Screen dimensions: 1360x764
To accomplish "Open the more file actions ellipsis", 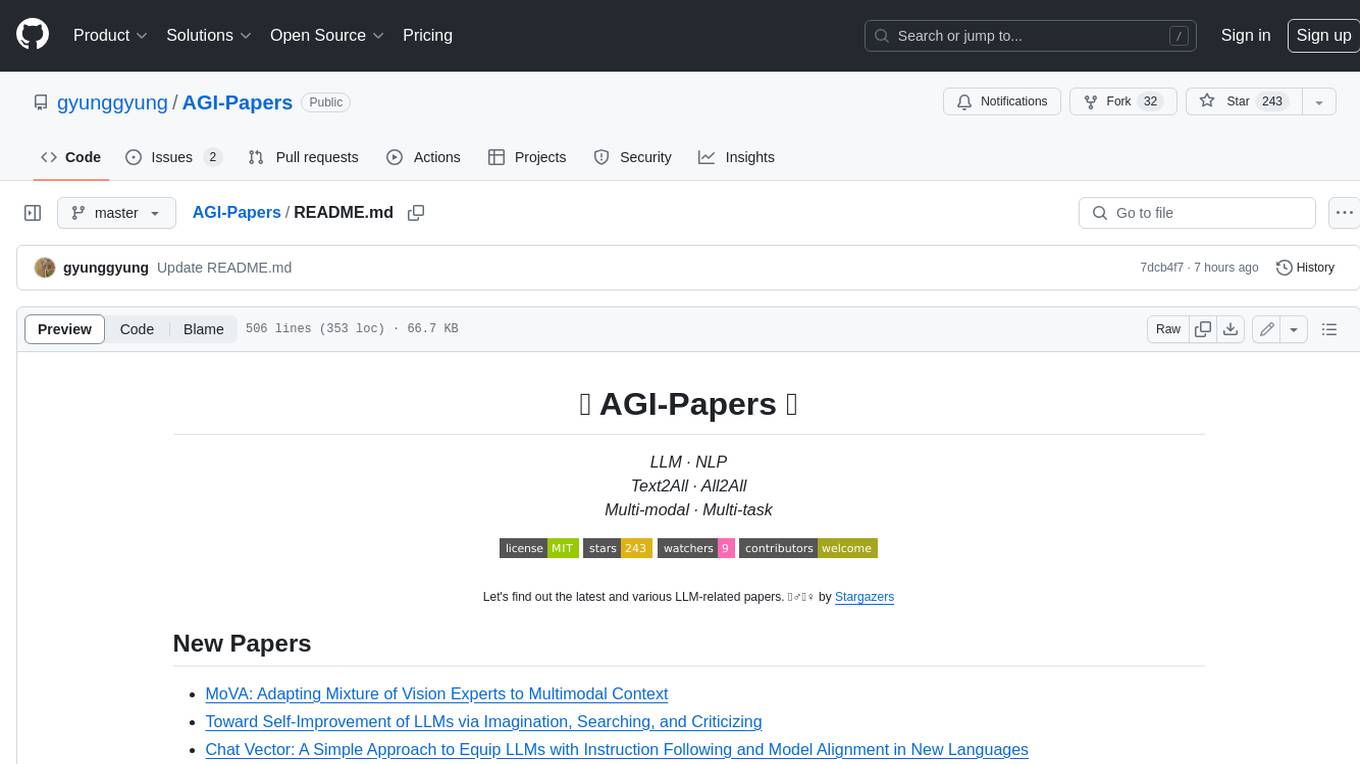I will (1344, 213).
